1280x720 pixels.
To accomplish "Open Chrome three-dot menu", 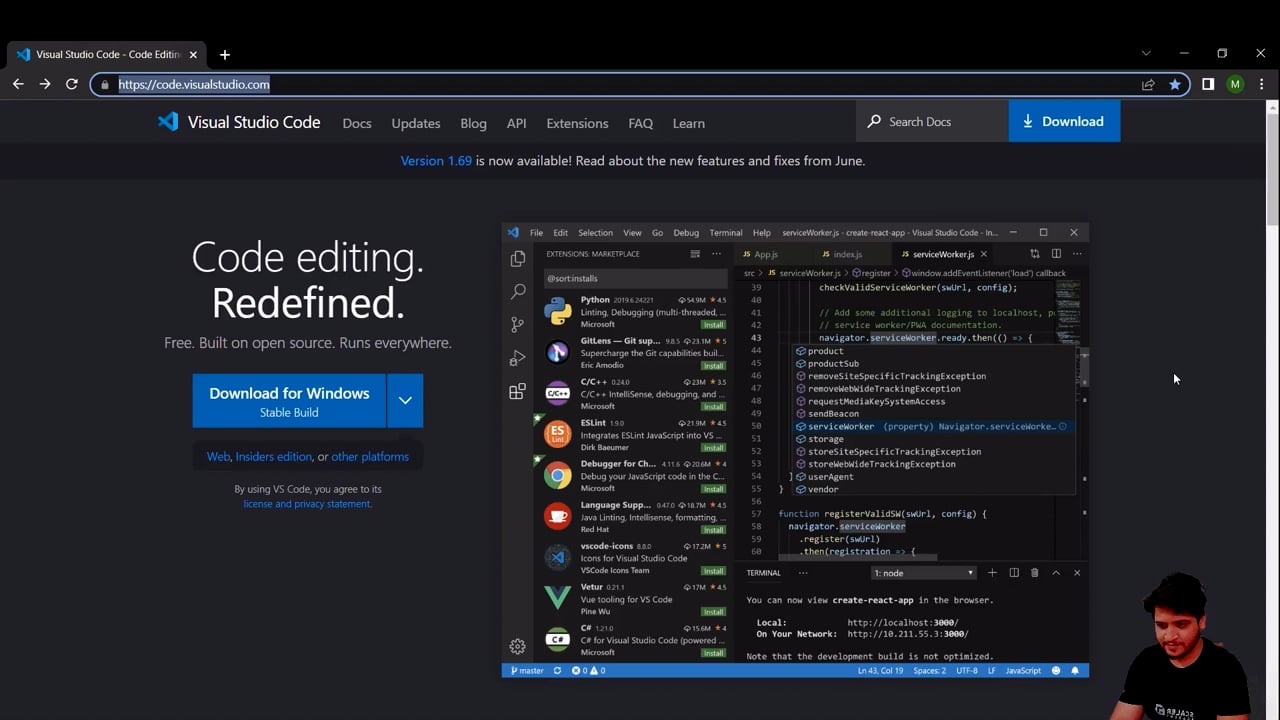I will [1263, 84].
